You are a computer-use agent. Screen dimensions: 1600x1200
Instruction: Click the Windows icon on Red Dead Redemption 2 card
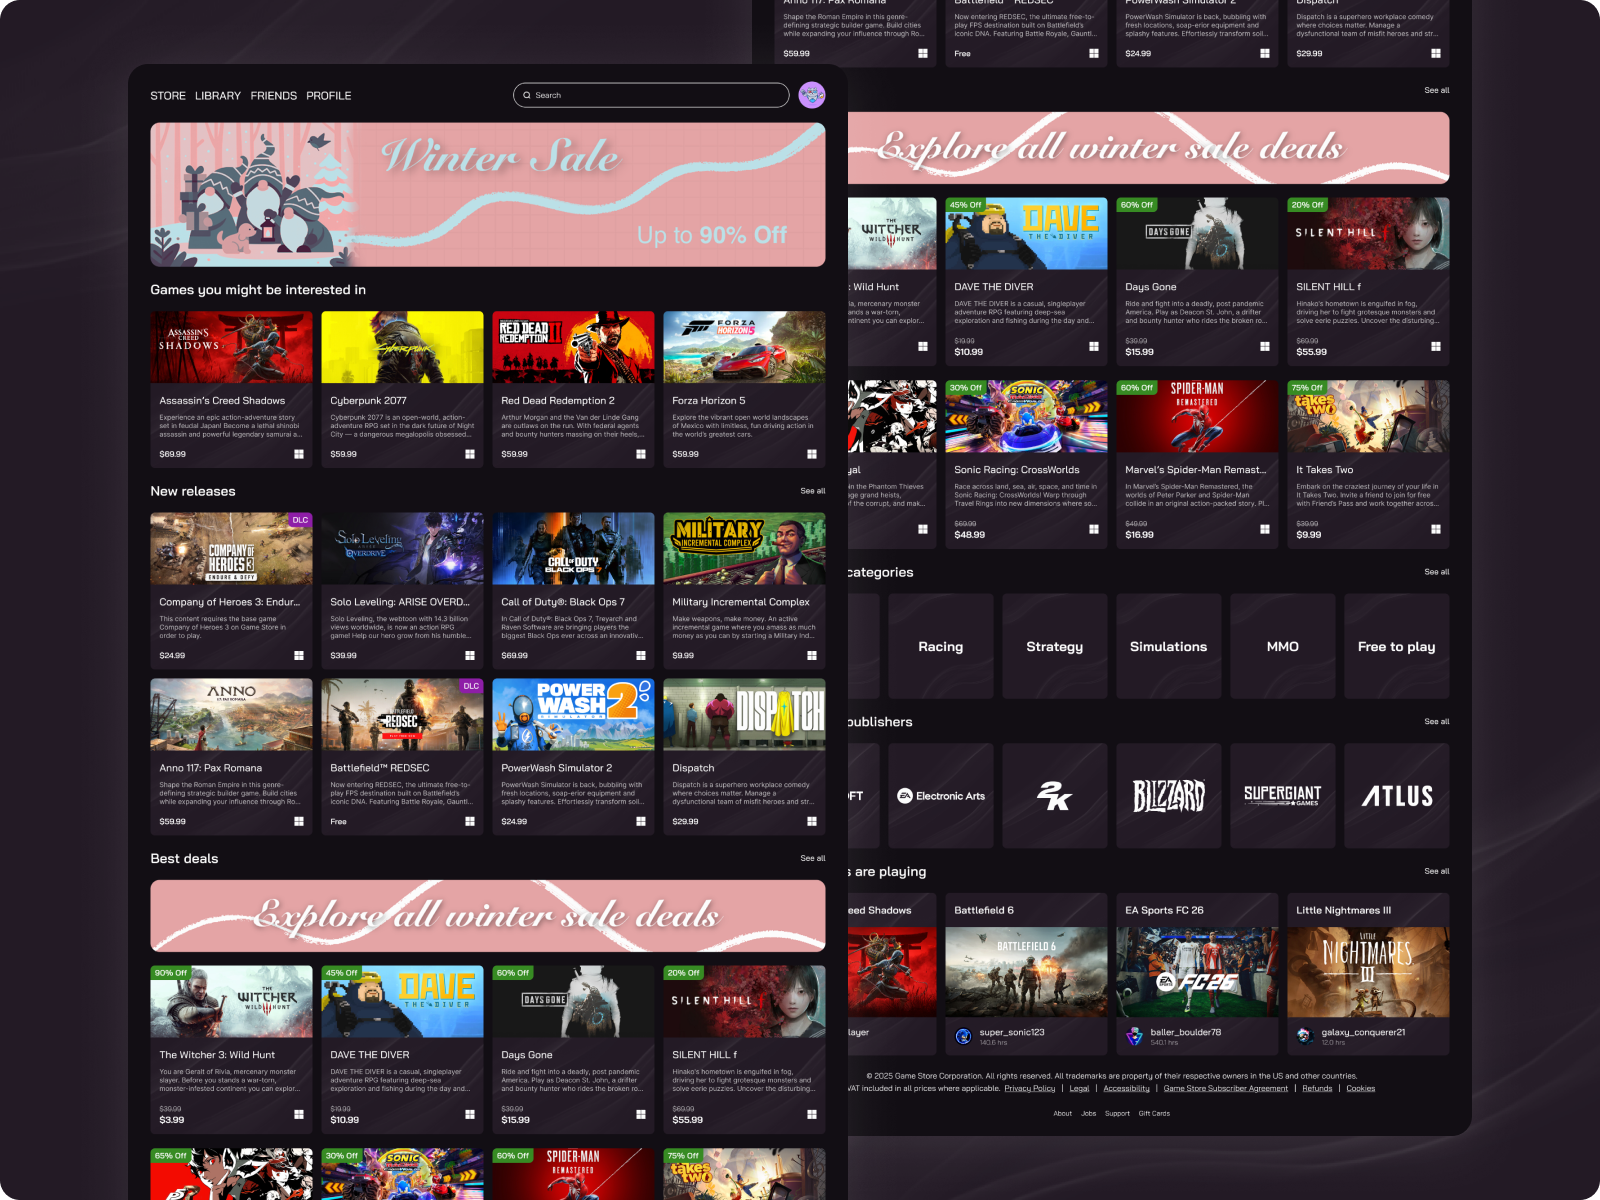[641, 454]
